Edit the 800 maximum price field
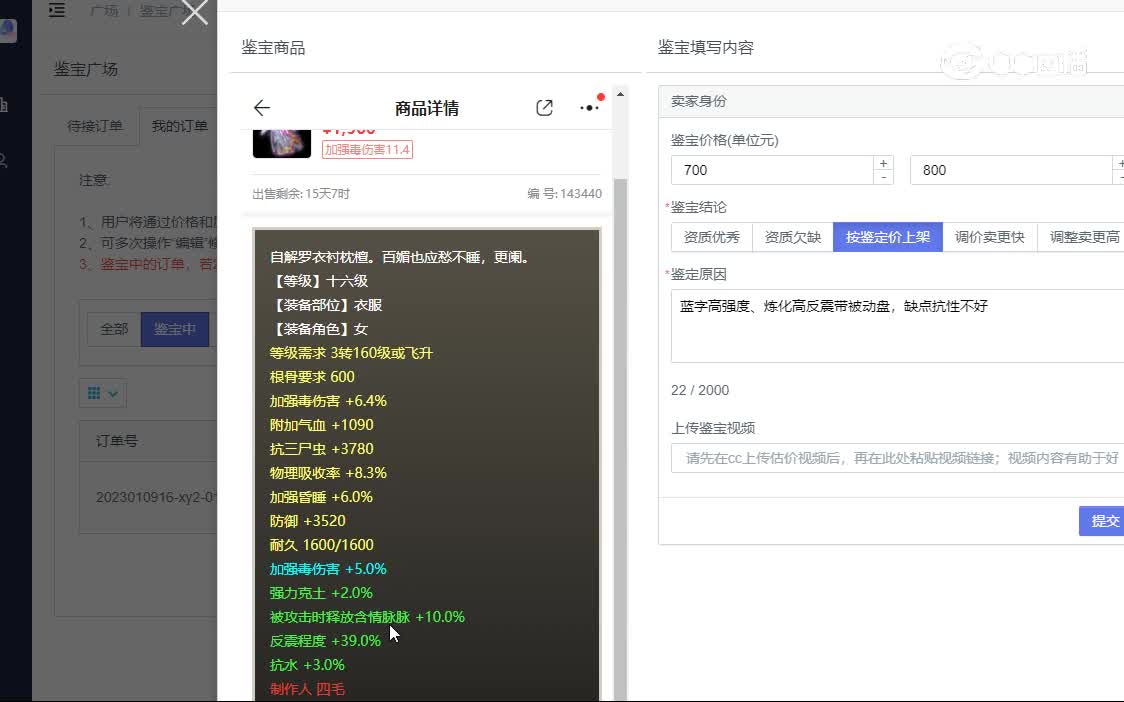 [1011, 170]
